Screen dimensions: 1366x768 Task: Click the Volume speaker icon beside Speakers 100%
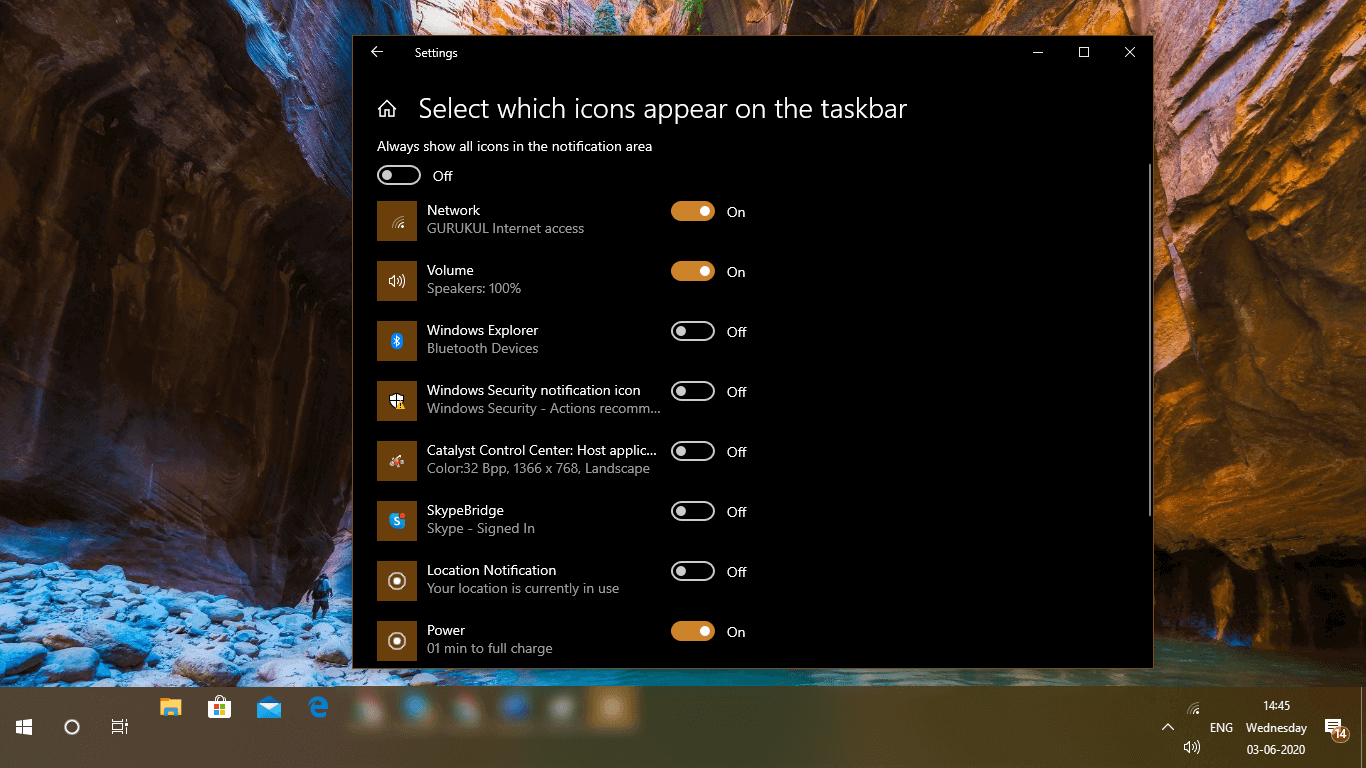coord(396,281)
